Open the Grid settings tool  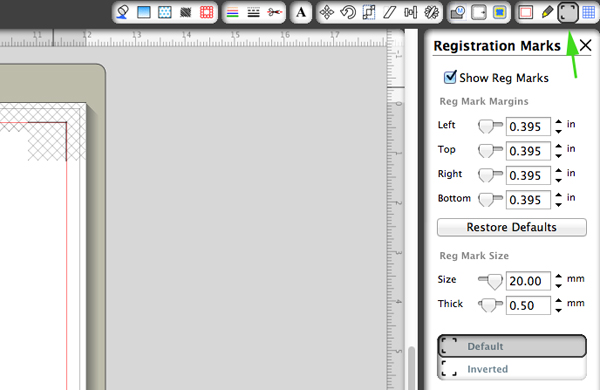click(589, 13)
